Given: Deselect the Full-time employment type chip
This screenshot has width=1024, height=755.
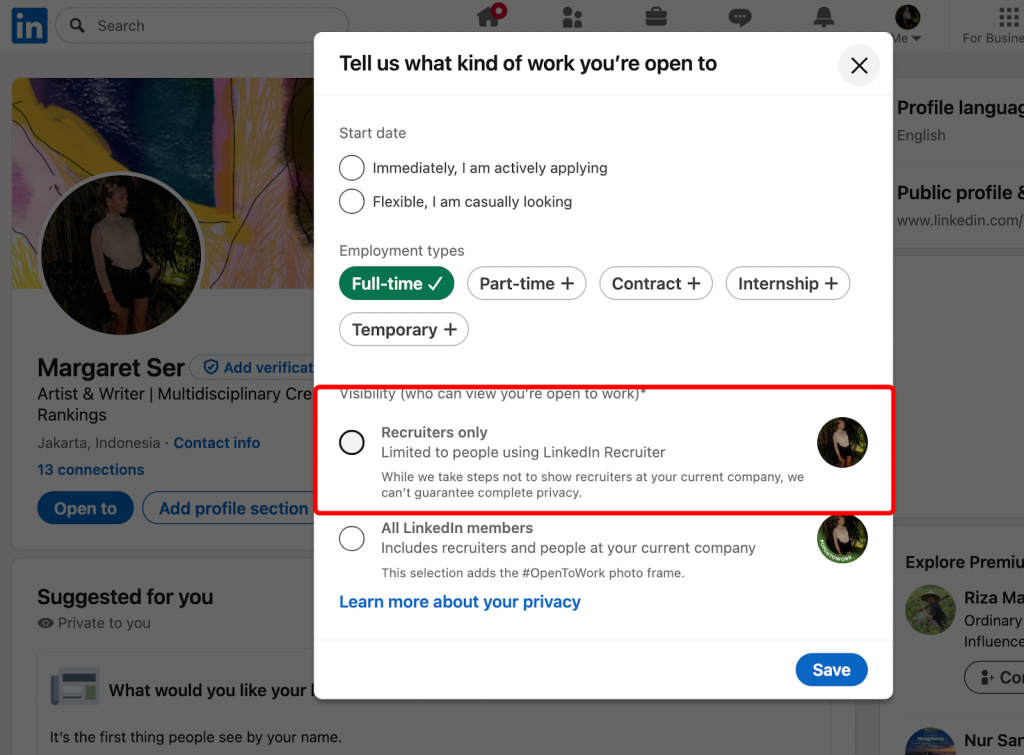Looking at the screenshot, I should pyautogui.click(x=396, y=284).
